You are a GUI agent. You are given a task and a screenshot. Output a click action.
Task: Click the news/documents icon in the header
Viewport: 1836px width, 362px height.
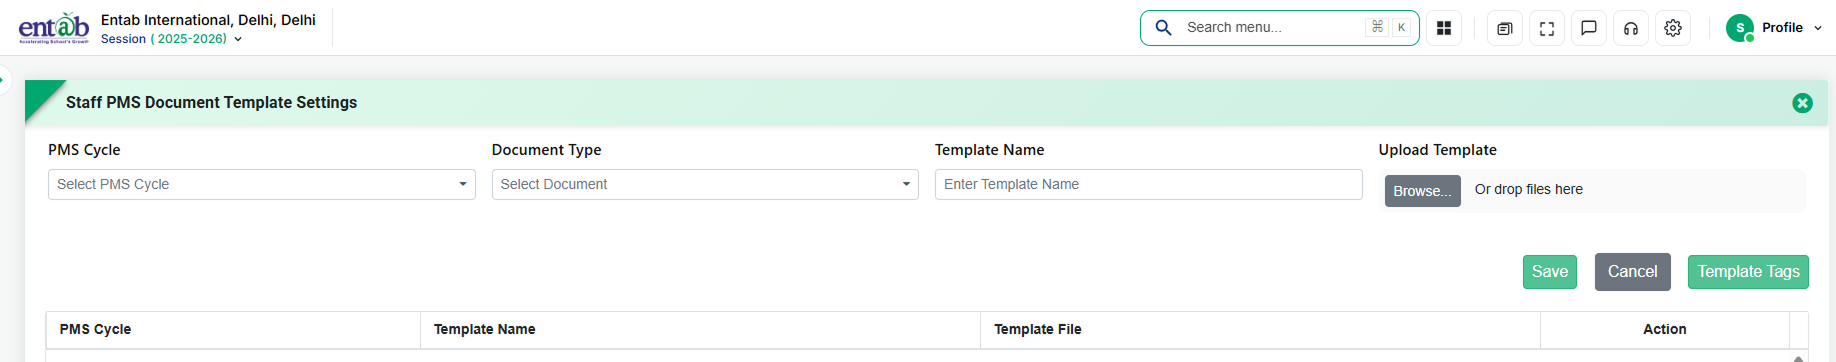tap(1505, 28)
